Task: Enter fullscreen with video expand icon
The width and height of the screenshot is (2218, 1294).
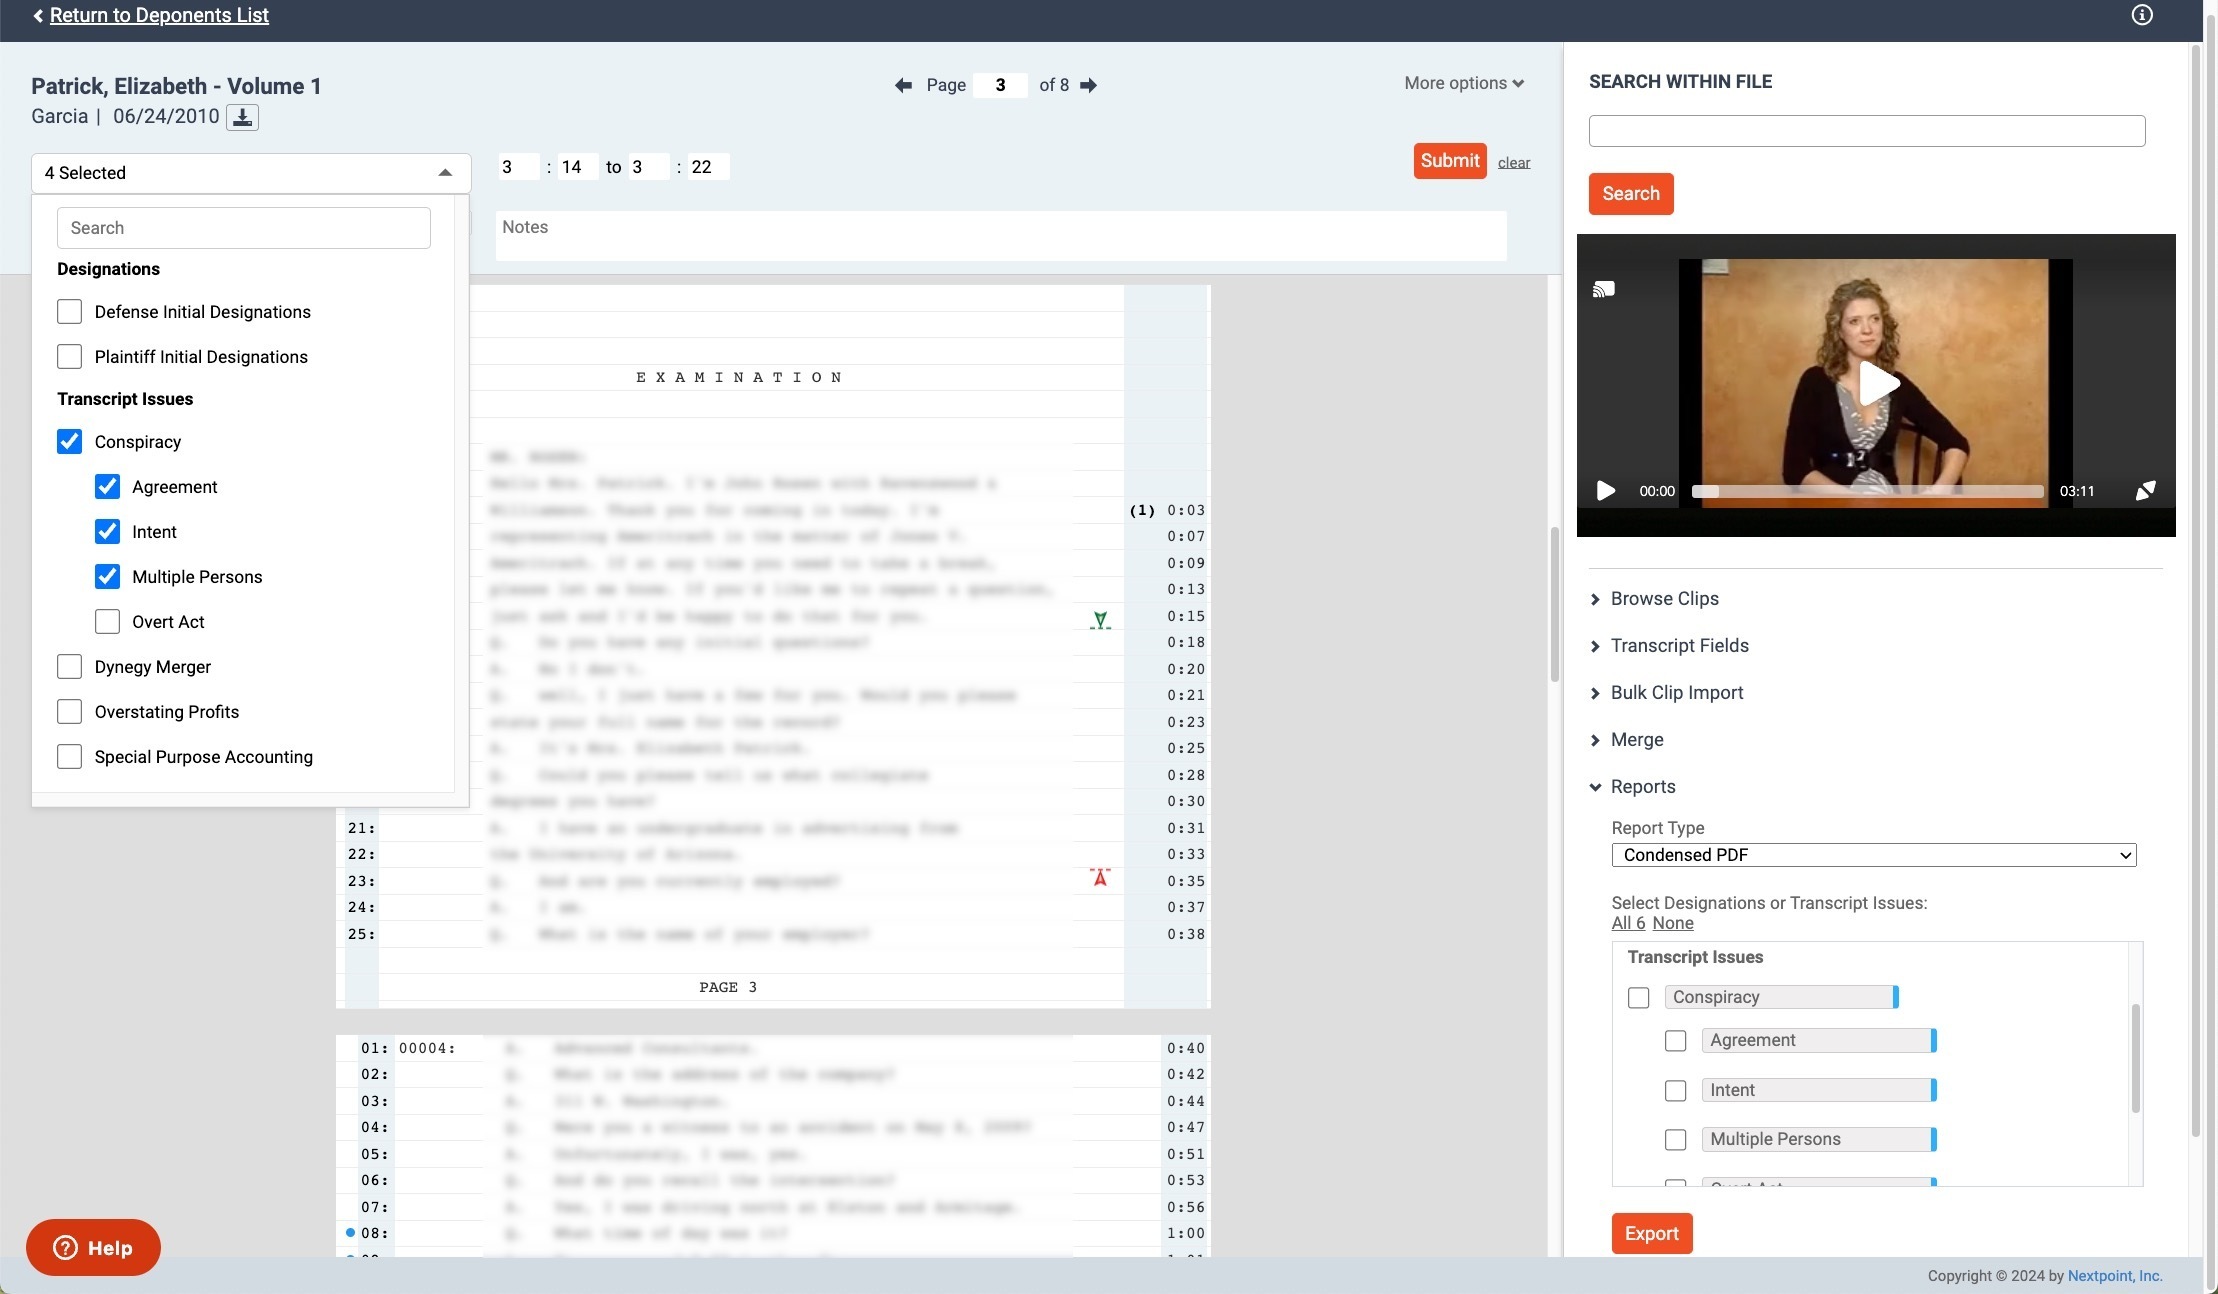Action: click(2145, 491)
